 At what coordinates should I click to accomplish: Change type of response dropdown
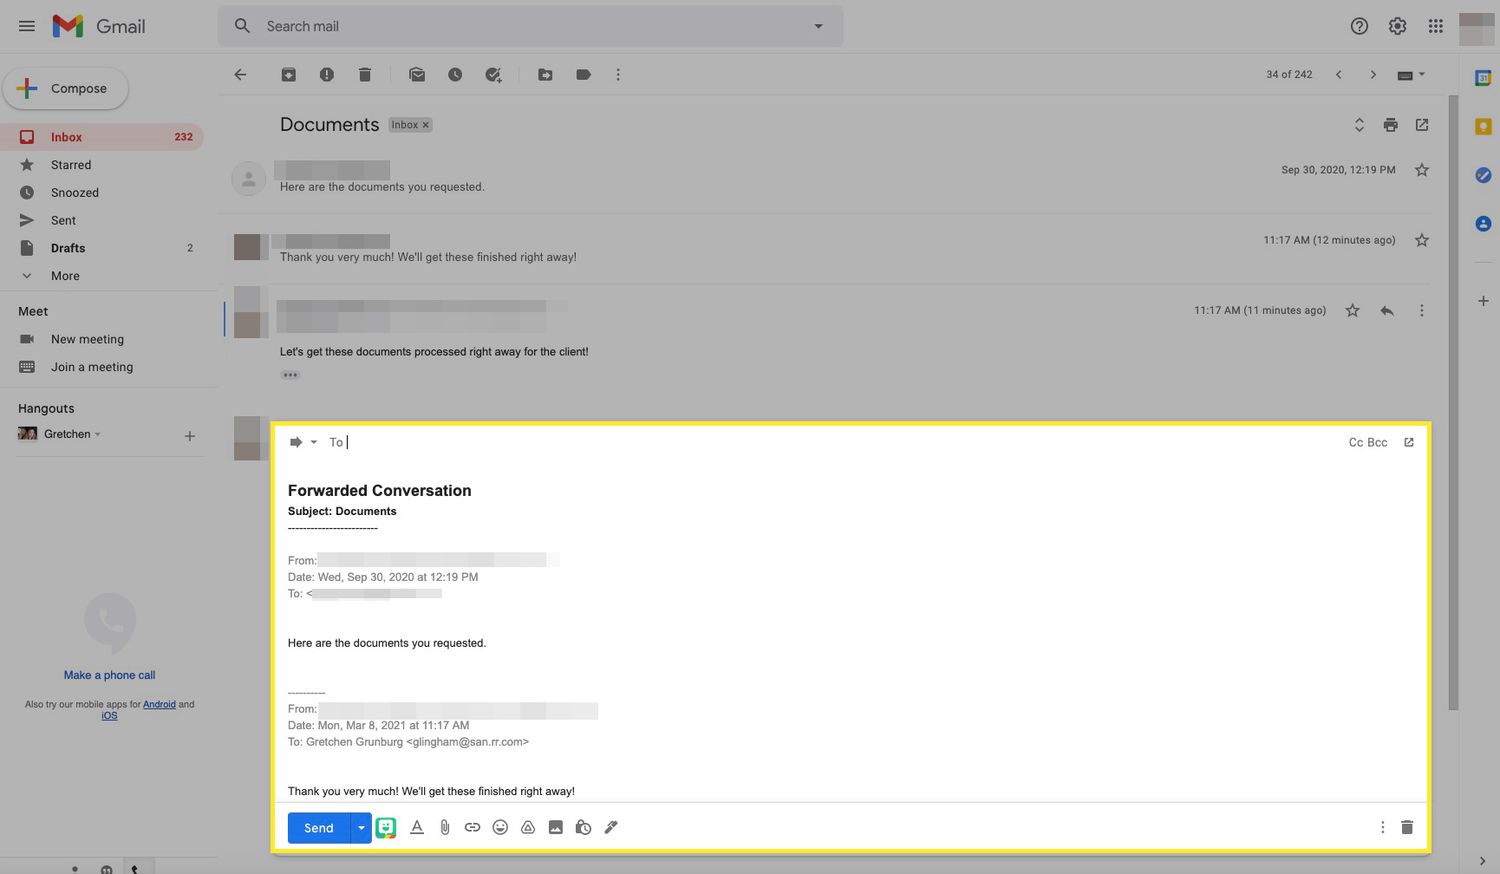point(302,442)
